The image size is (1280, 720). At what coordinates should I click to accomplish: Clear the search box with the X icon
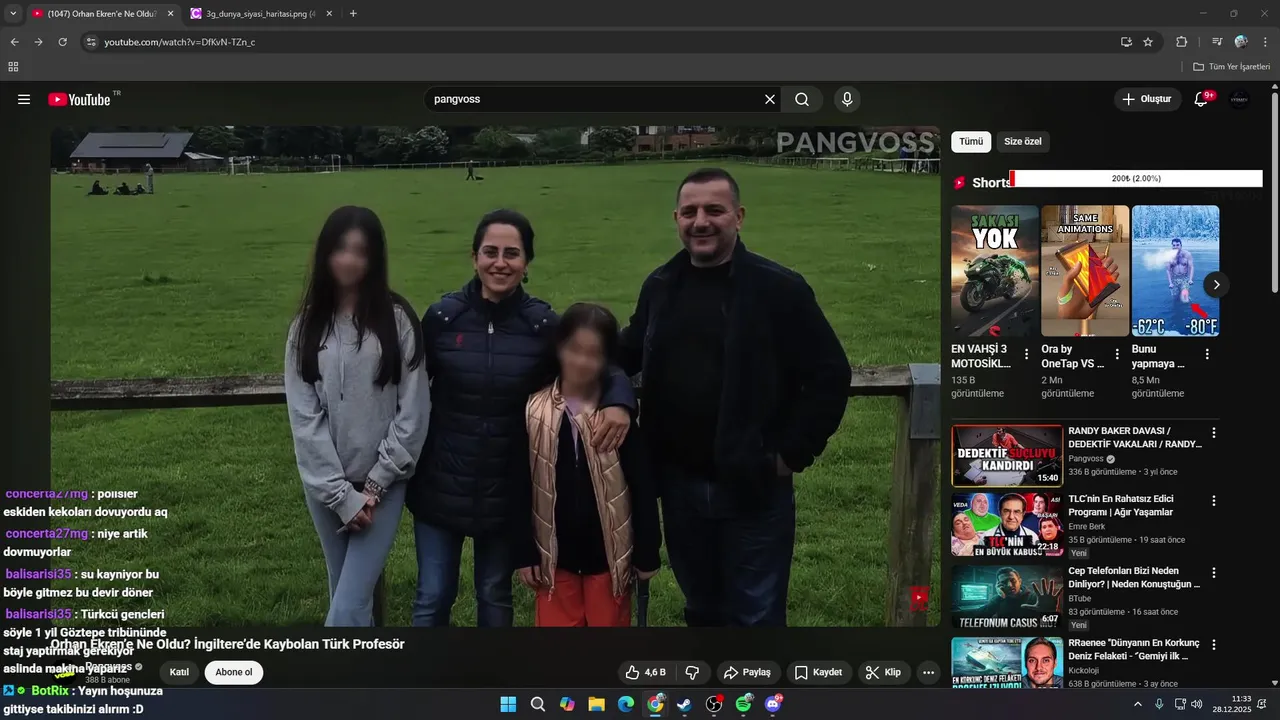click(770, 99)
